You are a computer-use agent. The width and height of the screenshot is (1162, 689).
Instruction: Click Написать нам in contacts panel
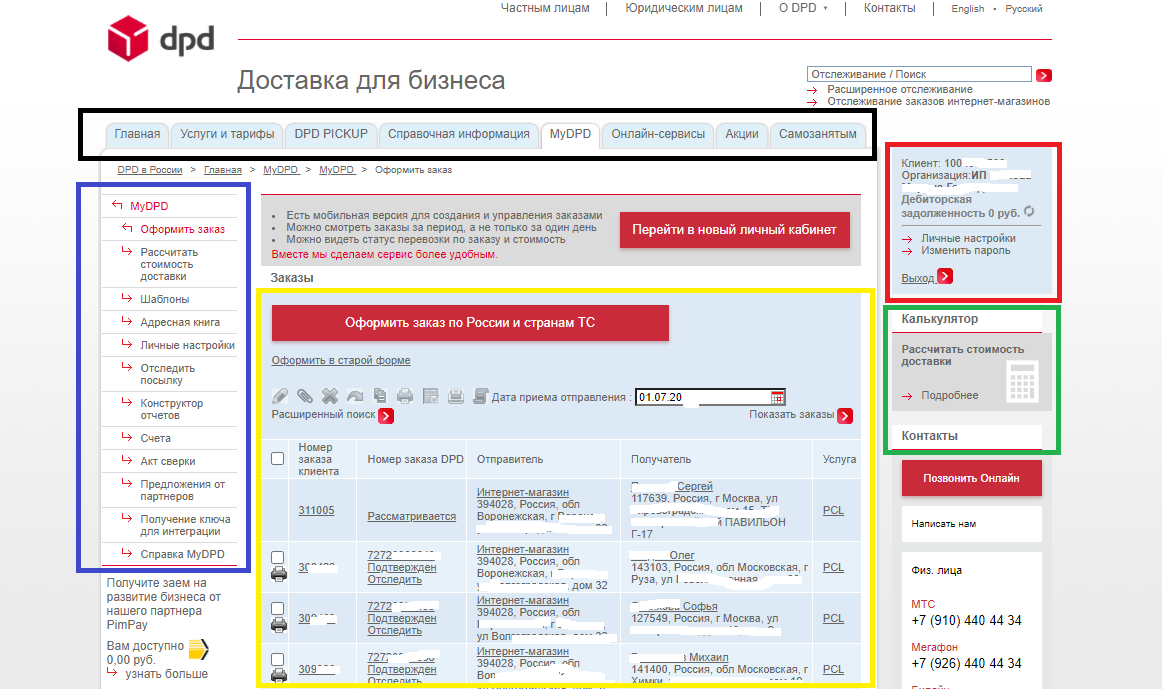click(943, 524)
